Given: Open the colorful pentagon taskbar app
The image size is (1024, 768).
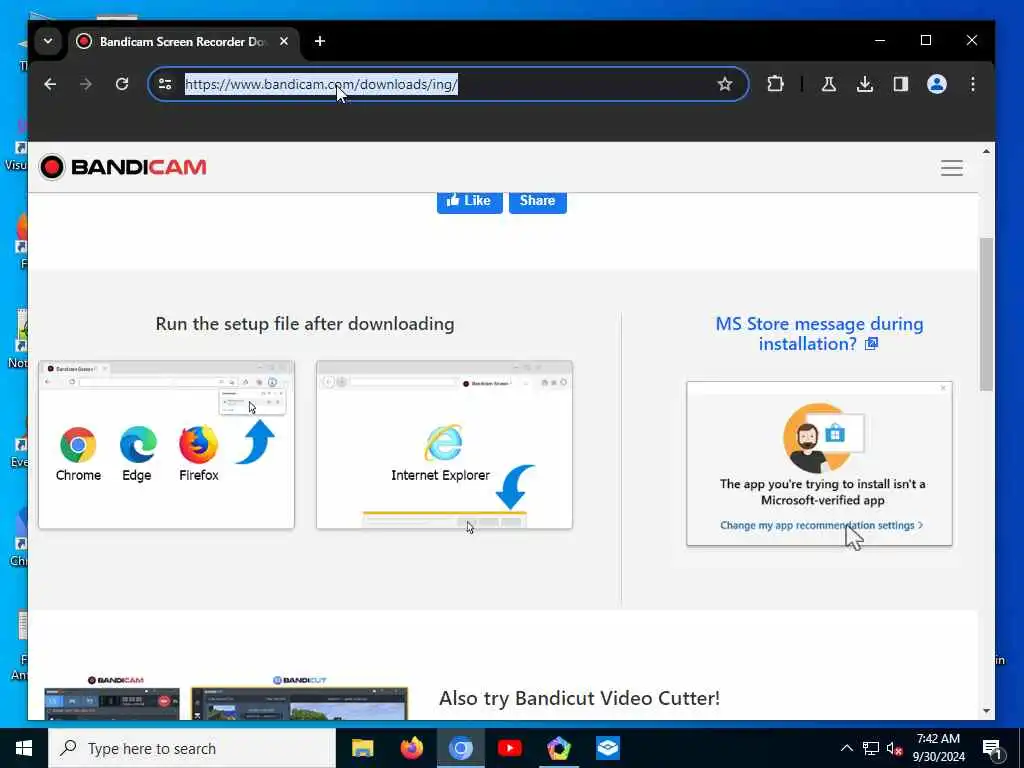Looking at the screenshot, I should click(x=558, y=748).
